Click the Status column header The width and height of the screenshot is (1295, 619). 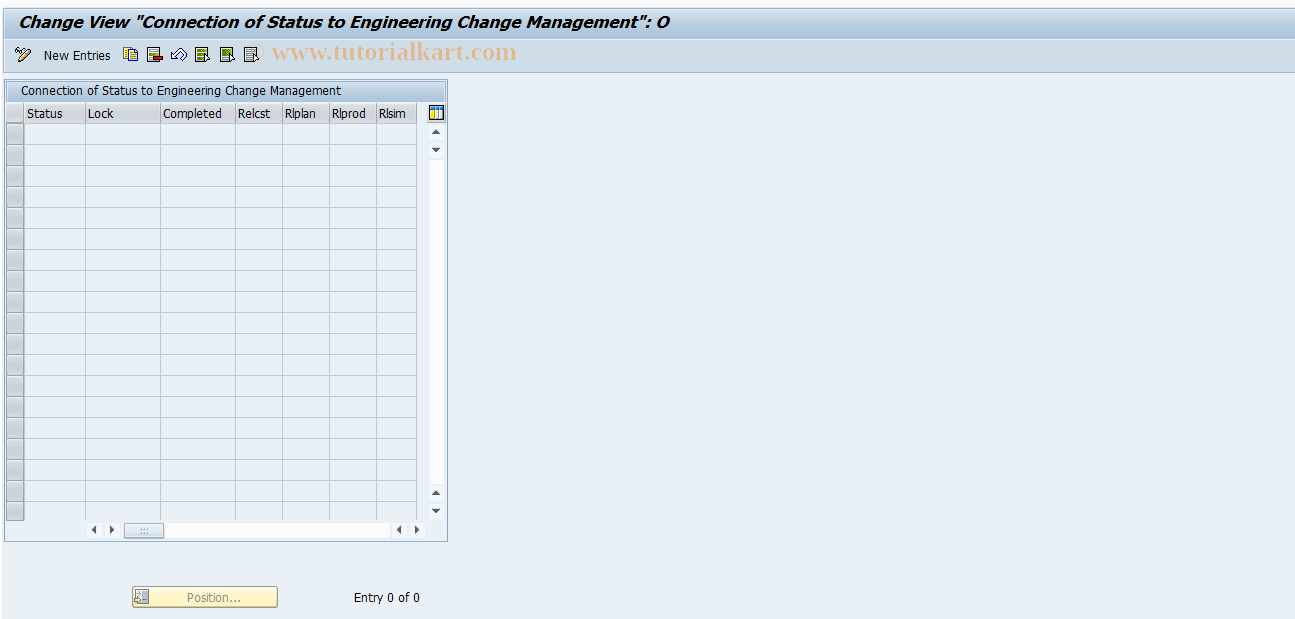(x=55, y=113)
